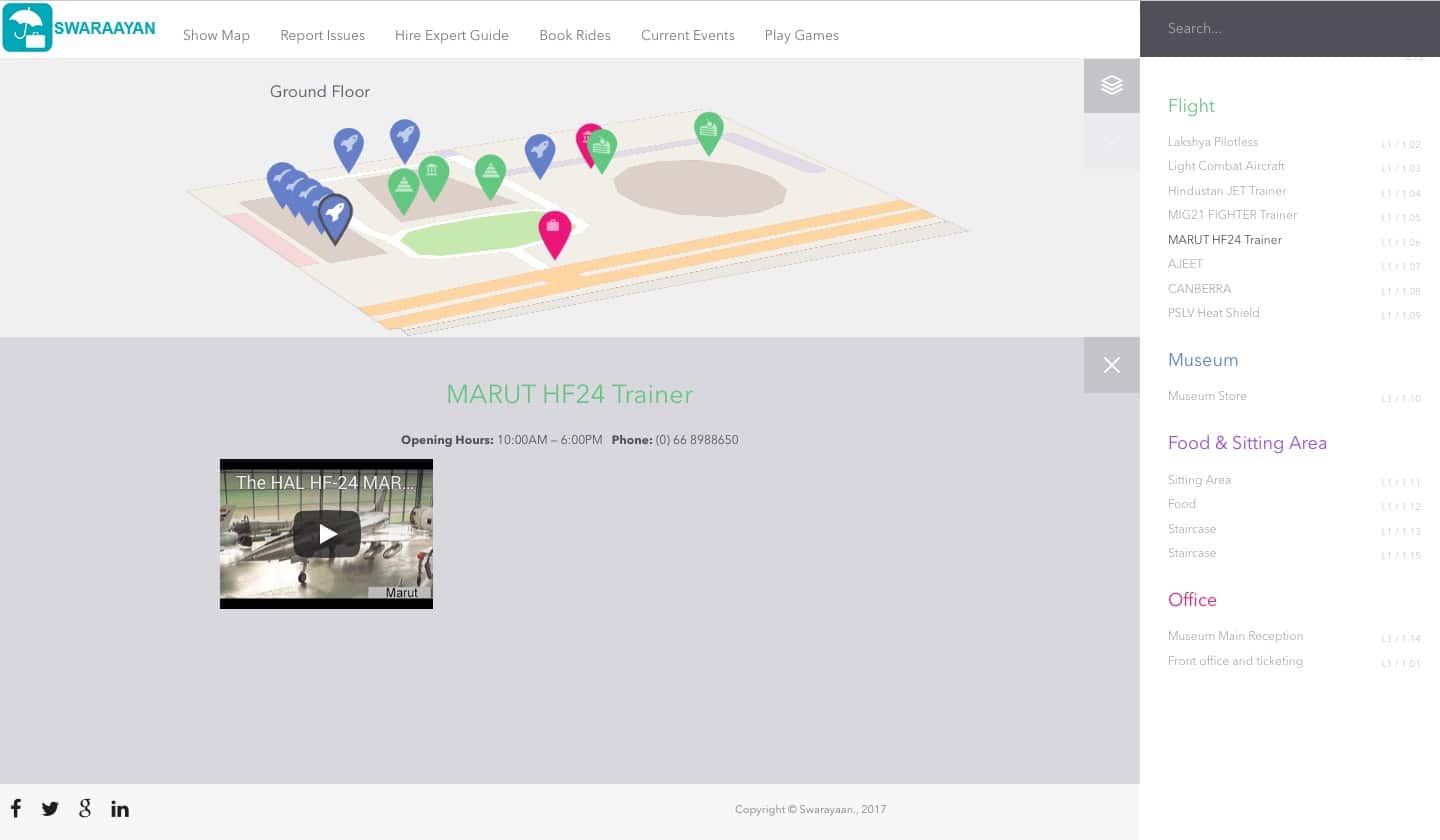Select Front office and ticketing entry

pyautogui.click(x=1235, y=661)
